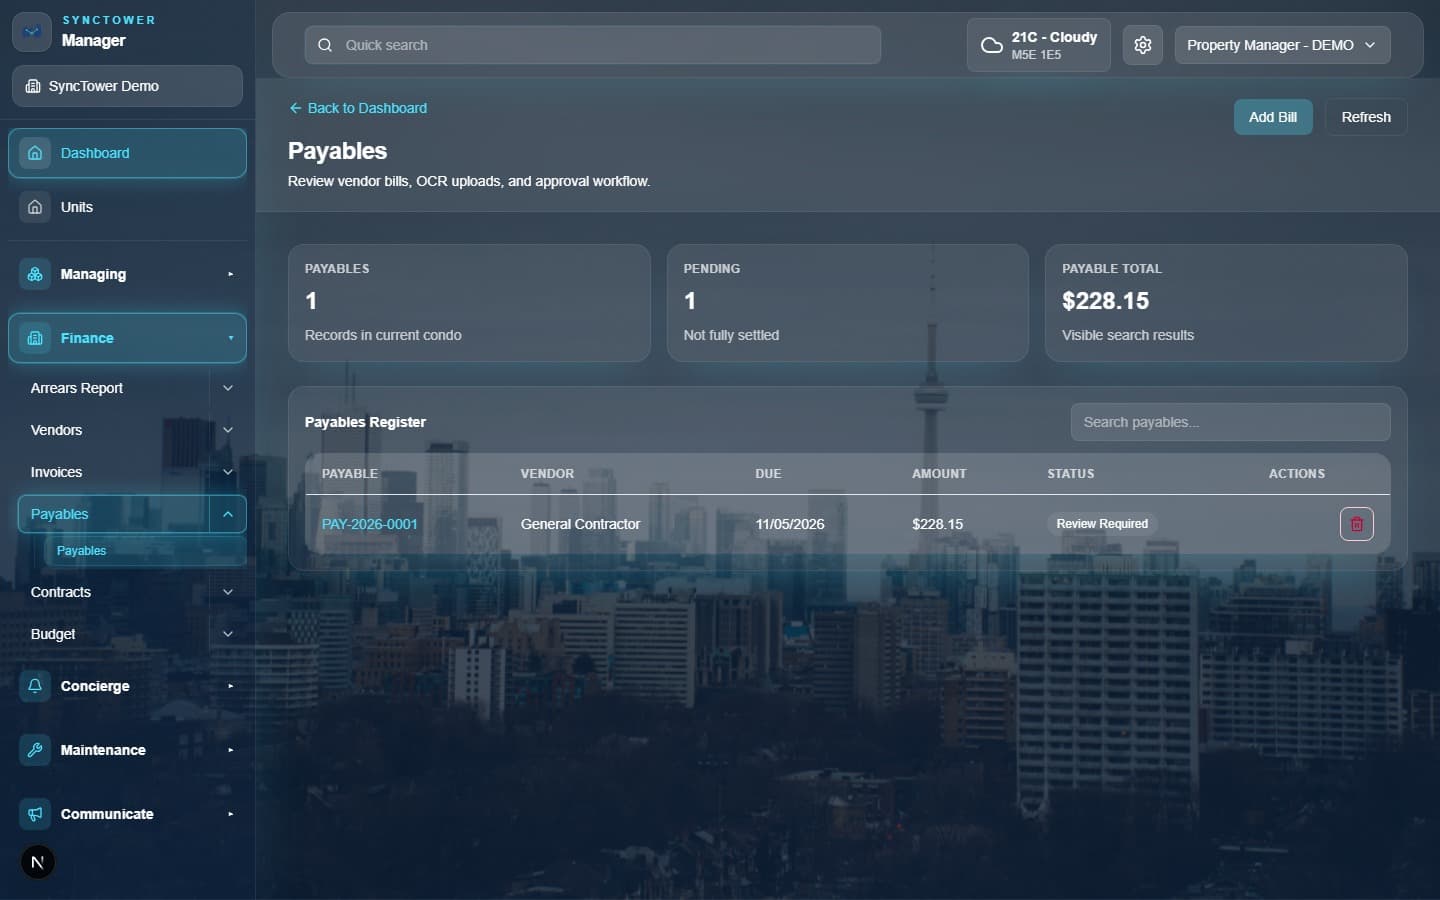1440x900 pixels.
Task: Expand the Managing section arrow
Action: coord(230,274)
